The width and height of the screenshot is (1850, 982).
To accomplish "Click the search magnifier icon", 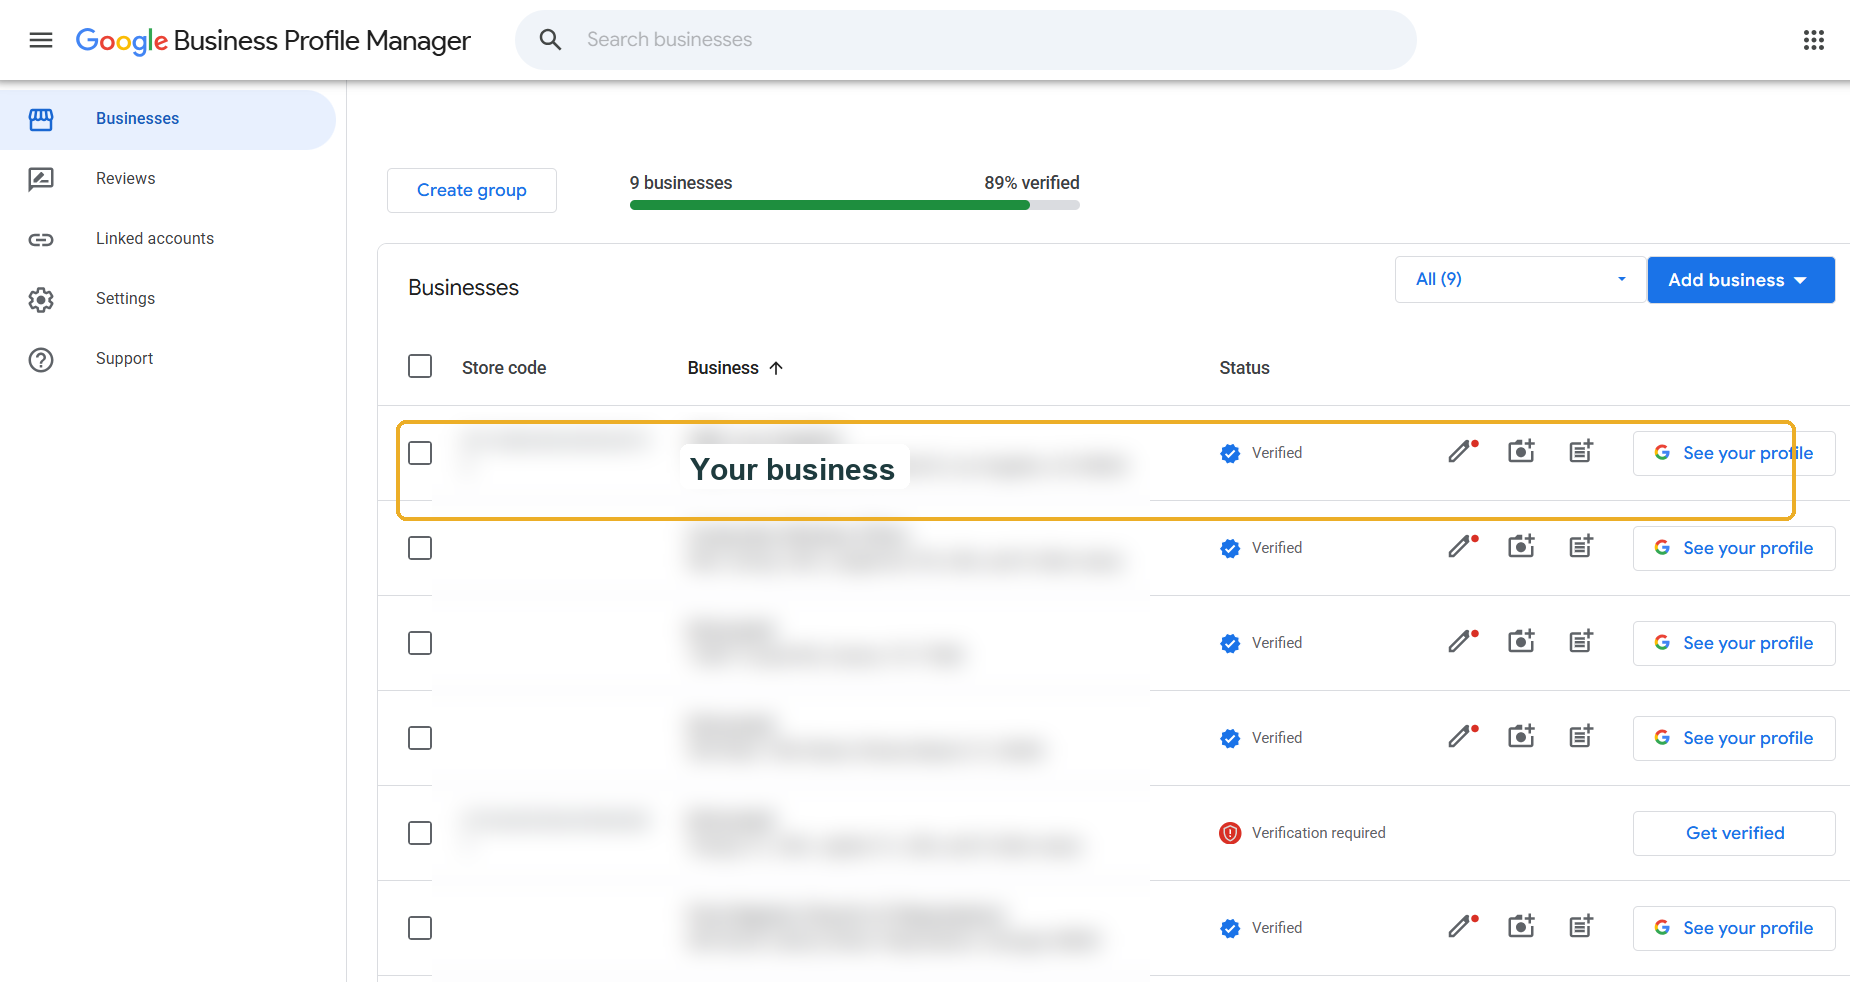I will 550,40.
